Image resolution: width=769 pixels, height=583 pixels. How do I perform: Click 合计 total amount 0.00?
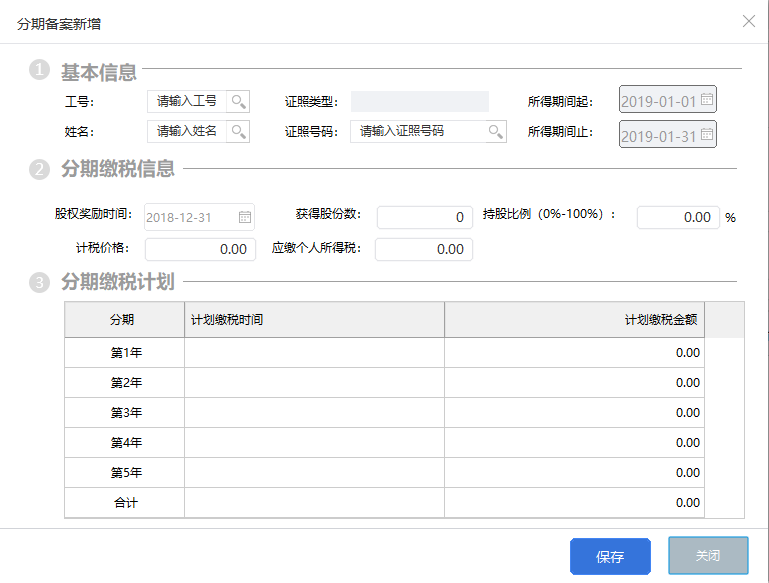[574, 503]
